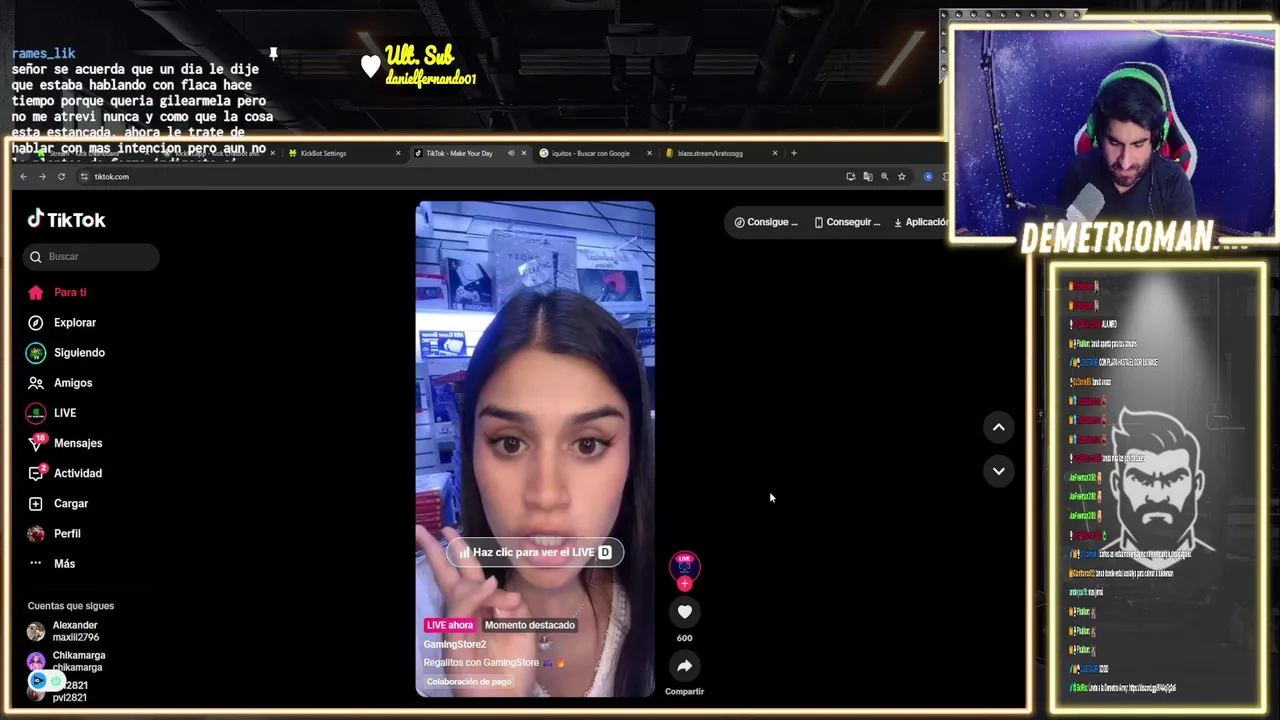This screenshot has height=720, width=1280.
Task: Click the browser forward arrow
Action: (42, 177)
